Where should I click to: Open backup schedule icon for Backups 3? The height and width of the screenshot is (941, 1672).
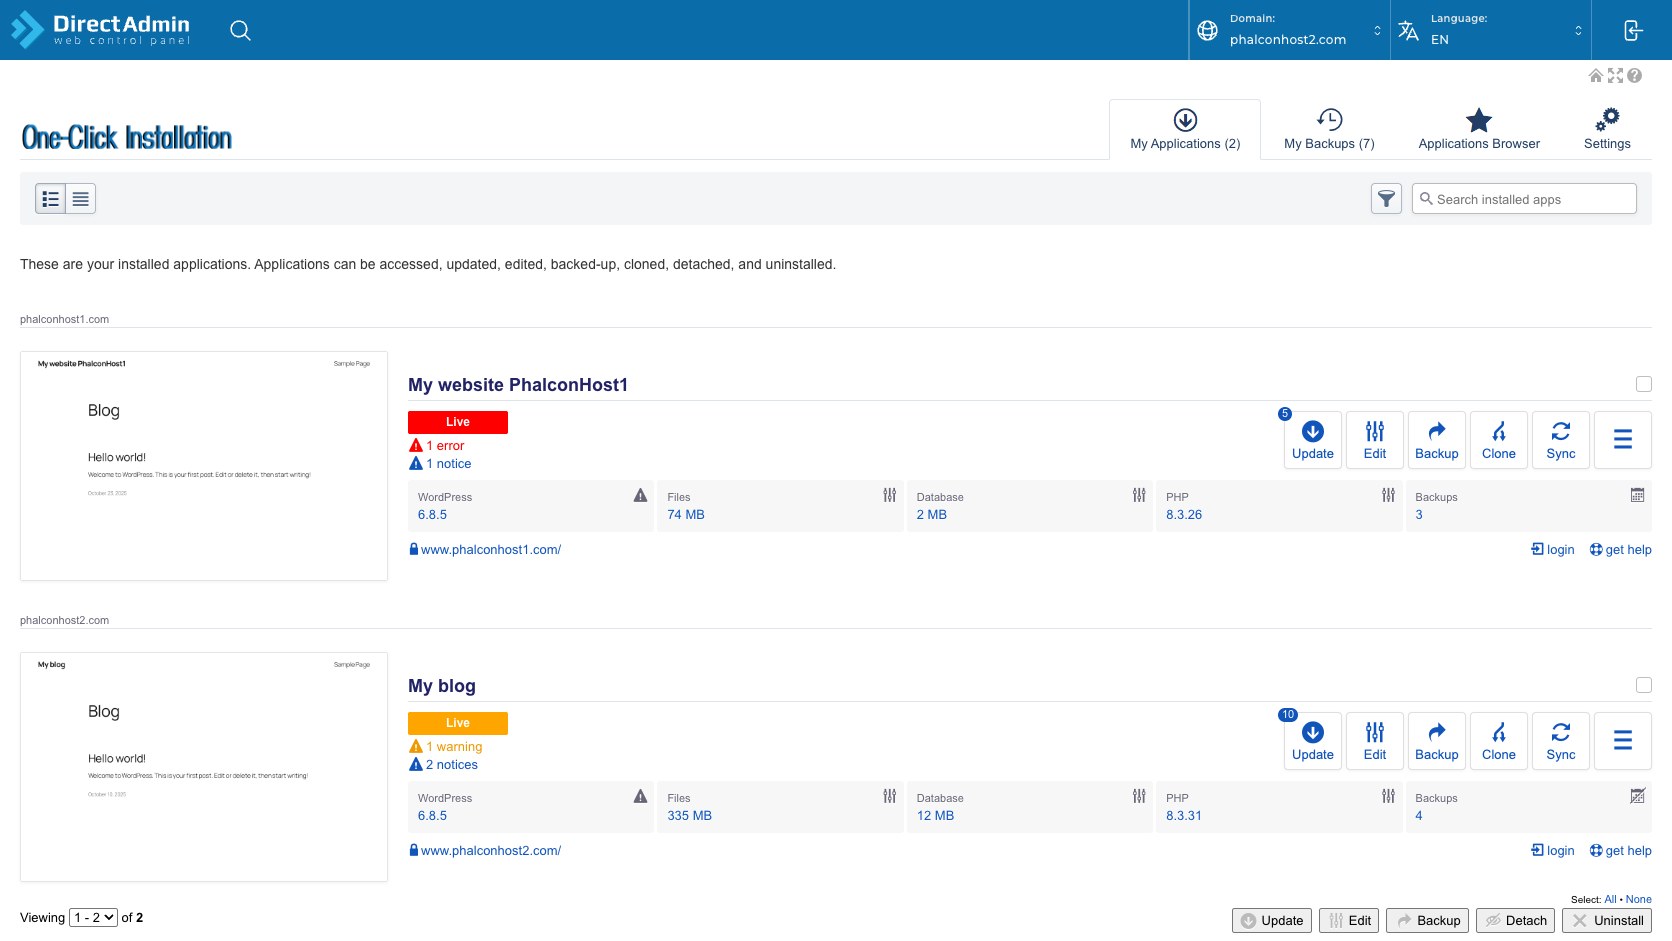click(x=1638, y=495)
